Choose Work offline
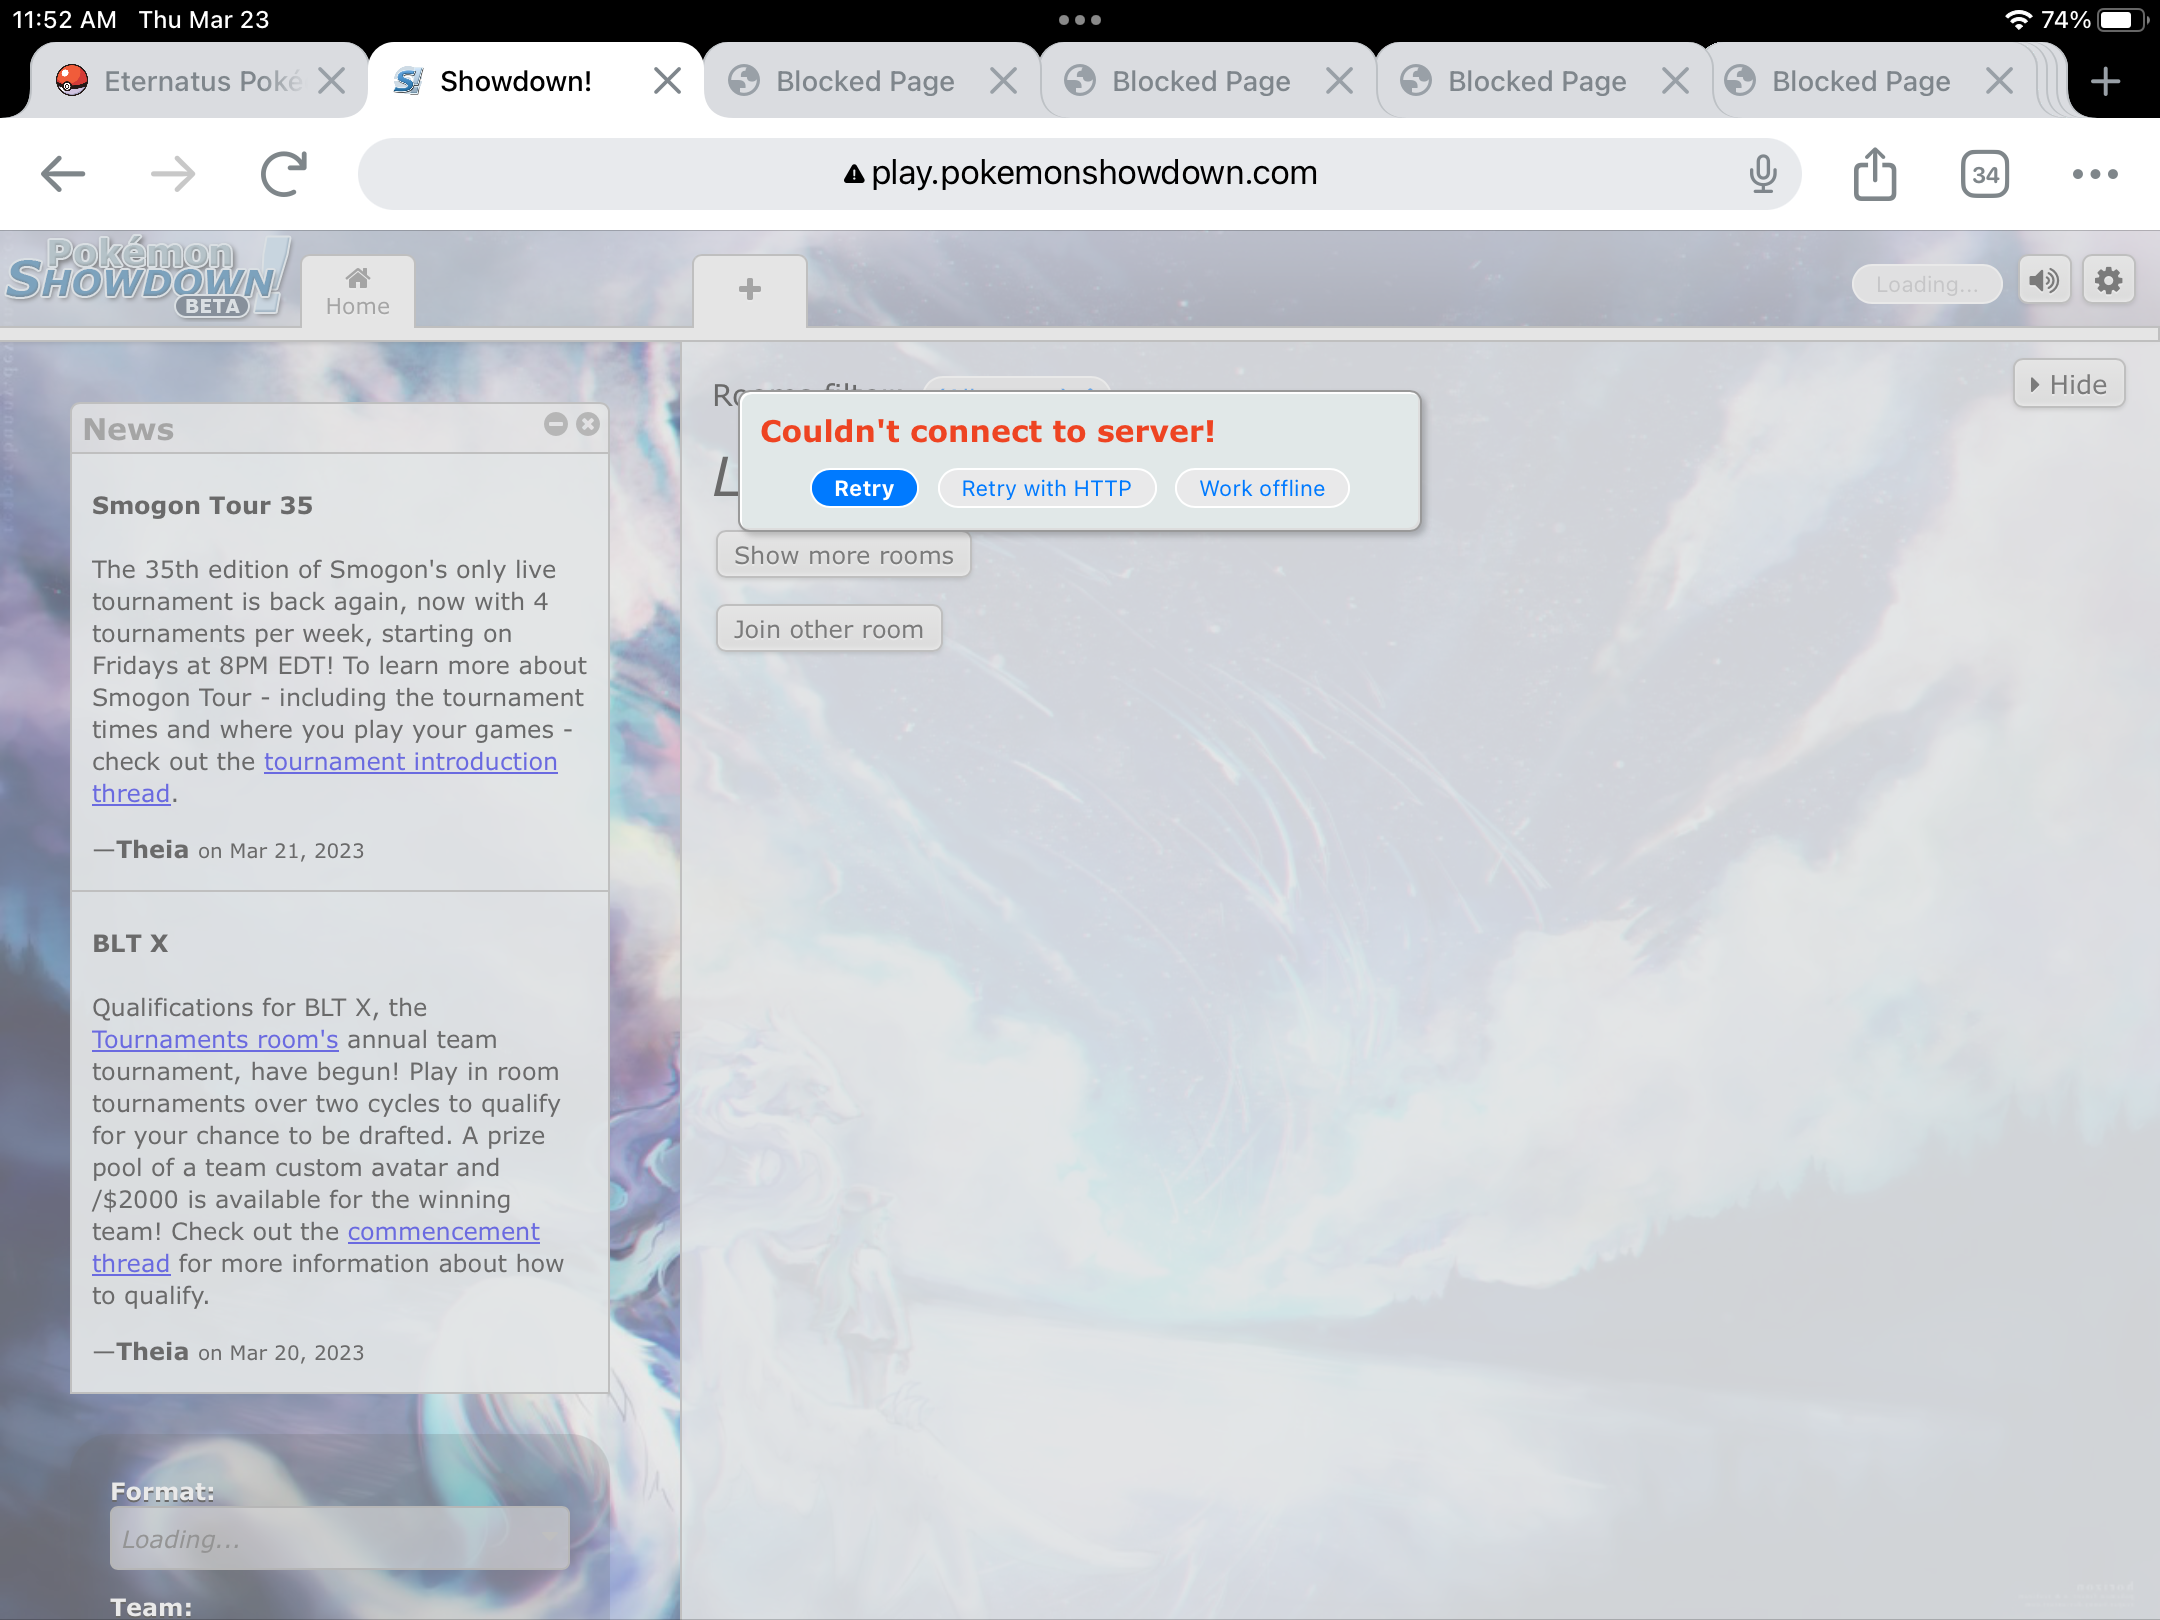This screenshot has height=1620, width=2160. [1262, 488]
